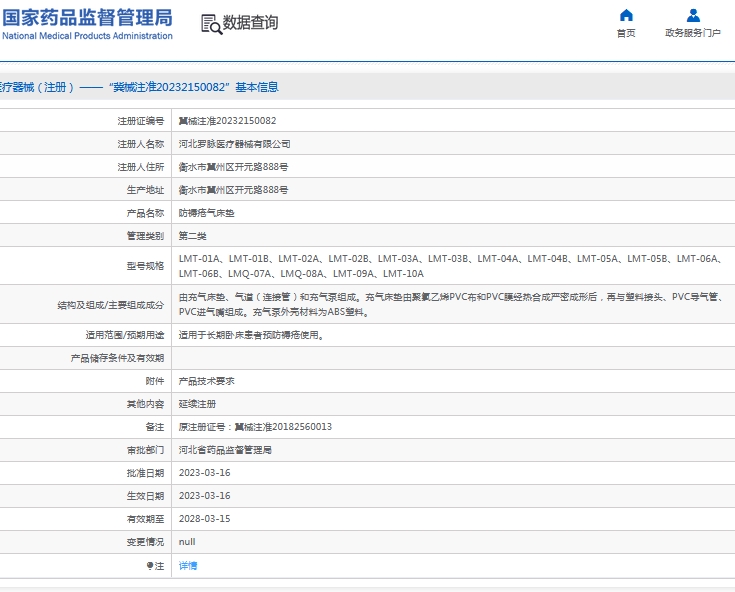Click the 附件 field label
This screenshot has width=735, height=592.
(x=155, y=381)
